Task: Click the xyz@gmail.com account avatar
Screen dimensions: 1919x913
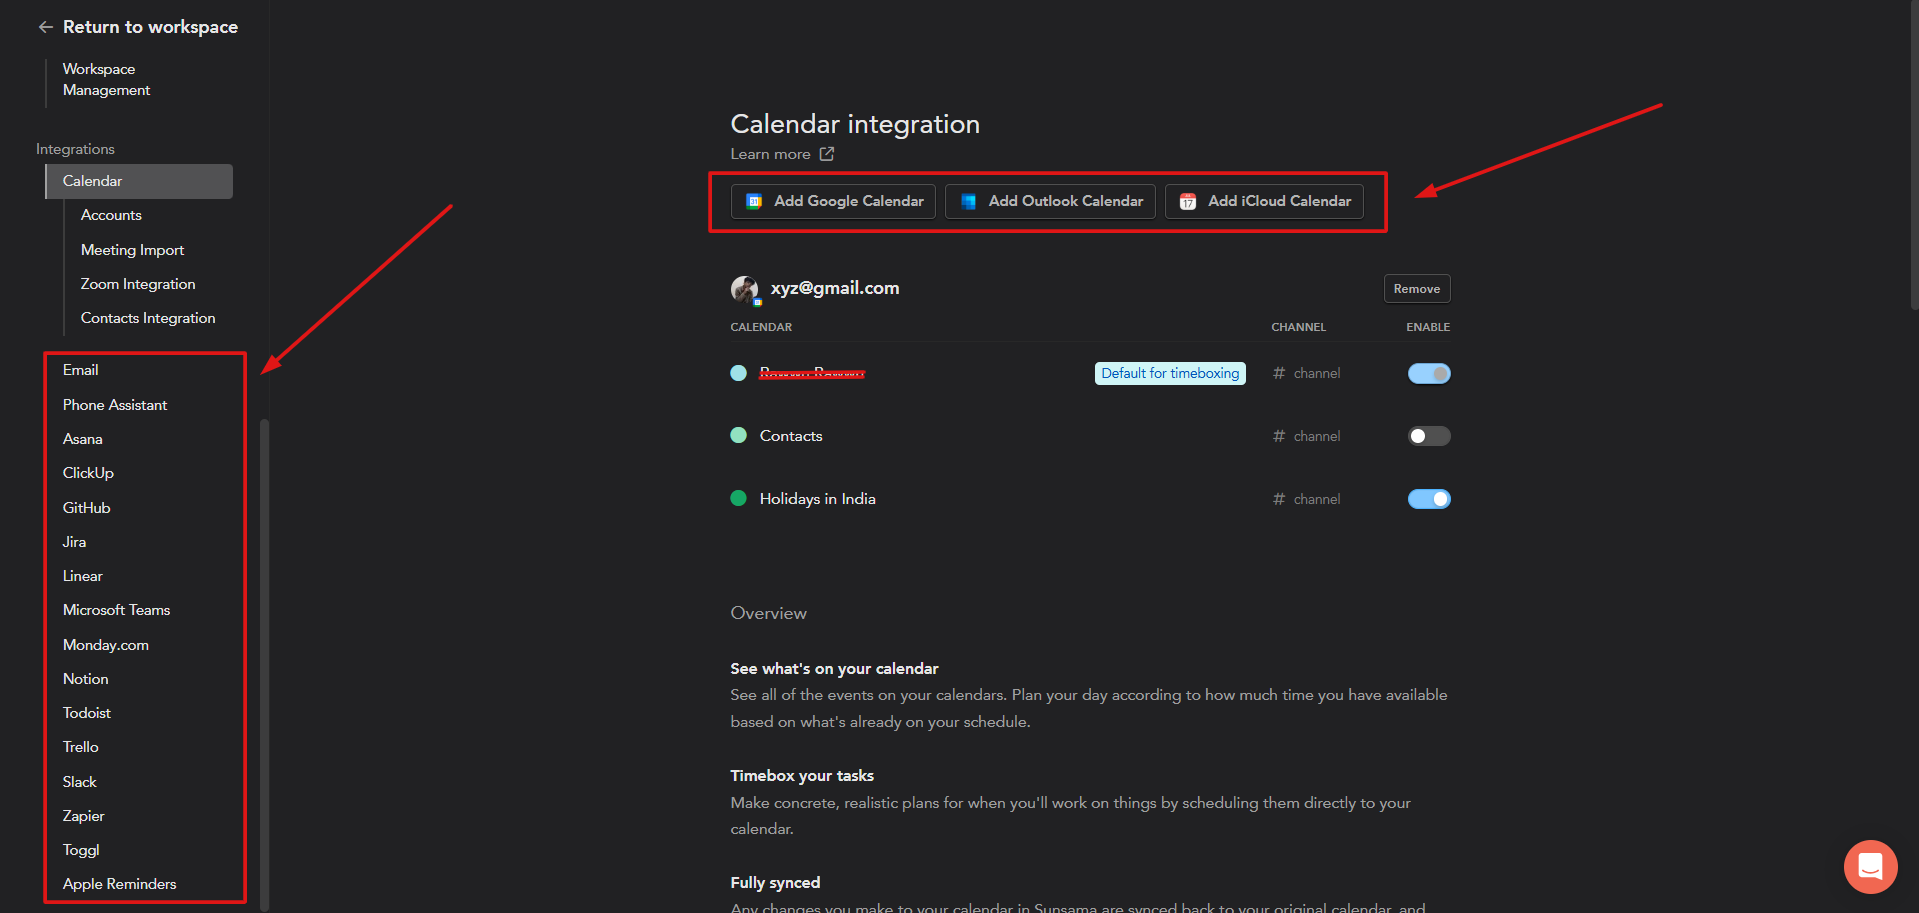Action: coord(745,289)
